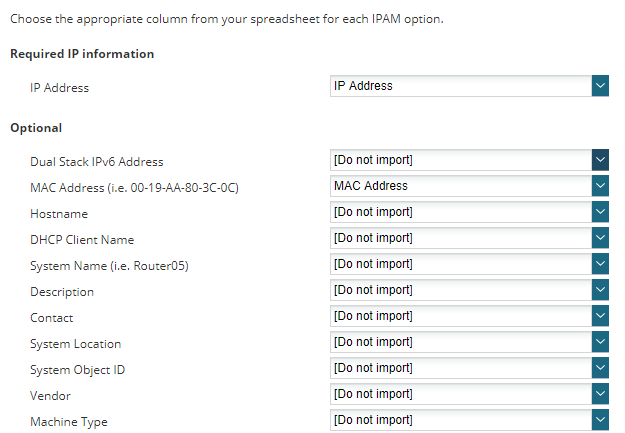The height and width of the screenshot is (433, 625).
Task: Click the Dual Stack IPv6 "[Do not import]" field
Action: [x=460, y=160]
